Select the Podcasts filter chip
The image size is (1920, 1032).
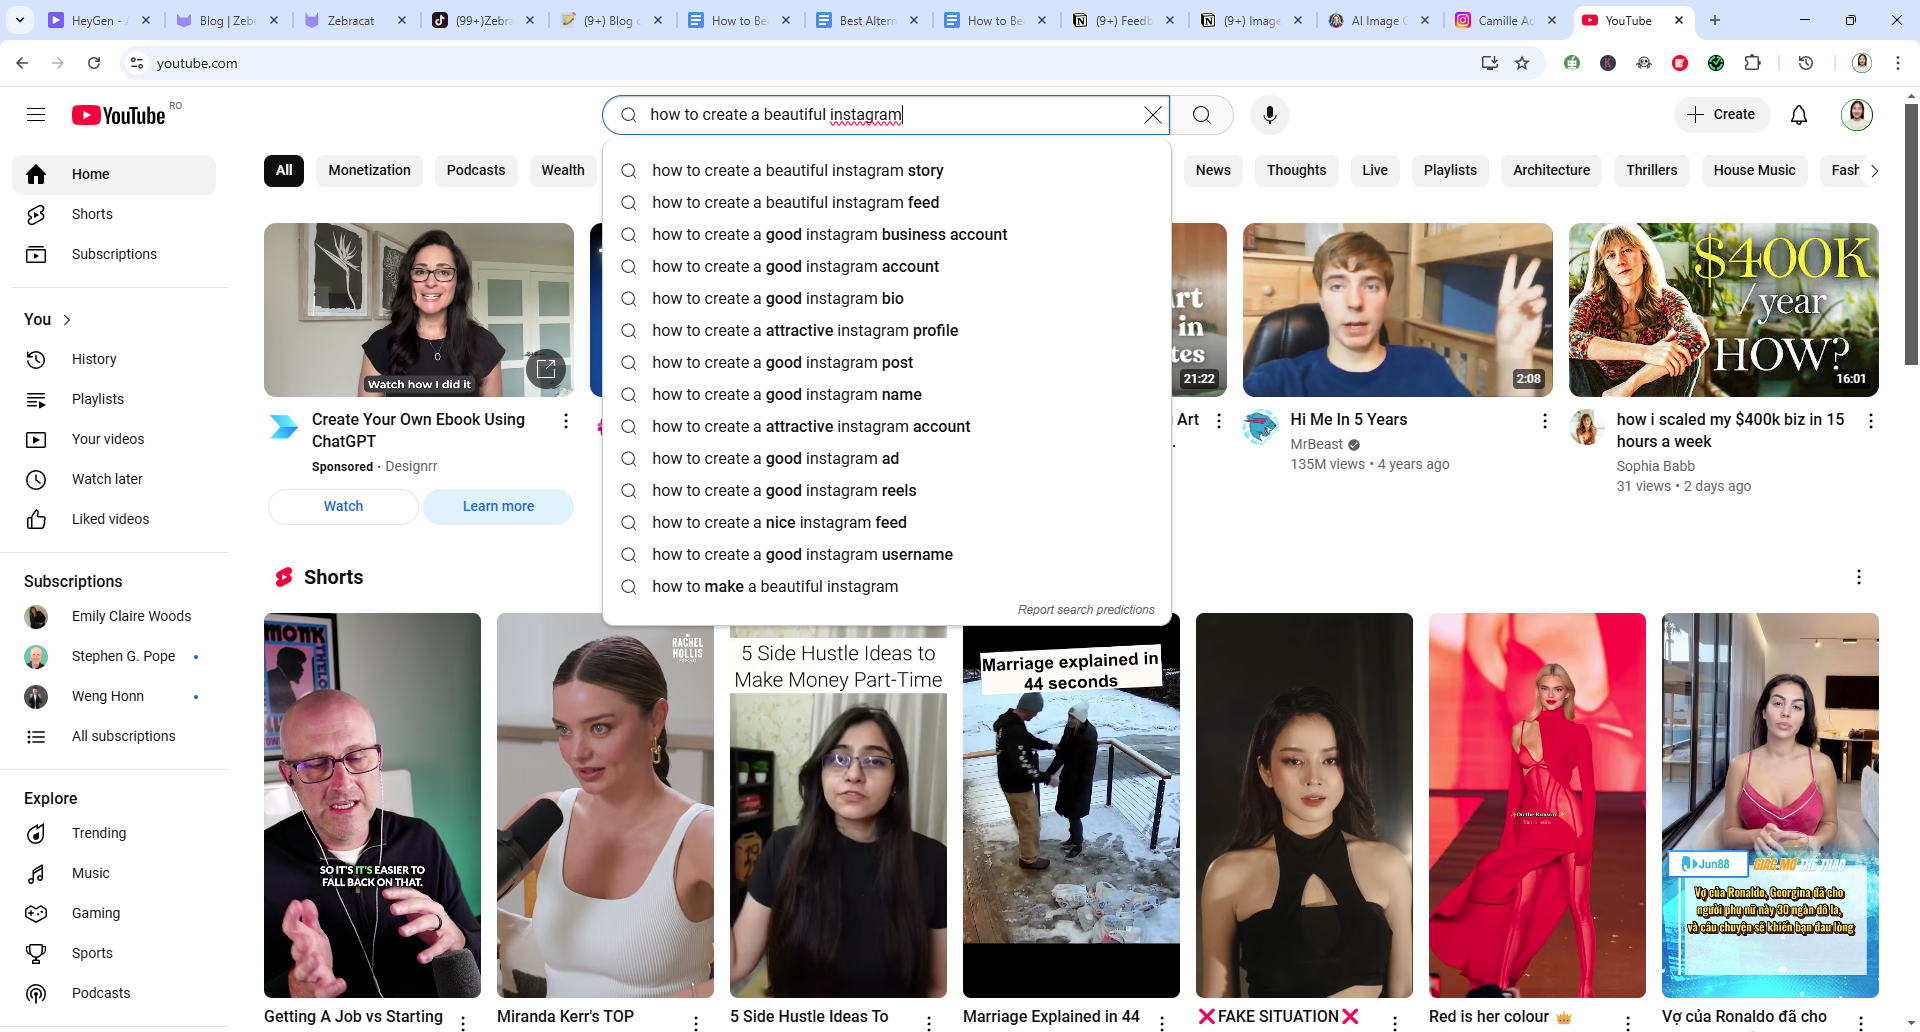click(x=476, y=171)
